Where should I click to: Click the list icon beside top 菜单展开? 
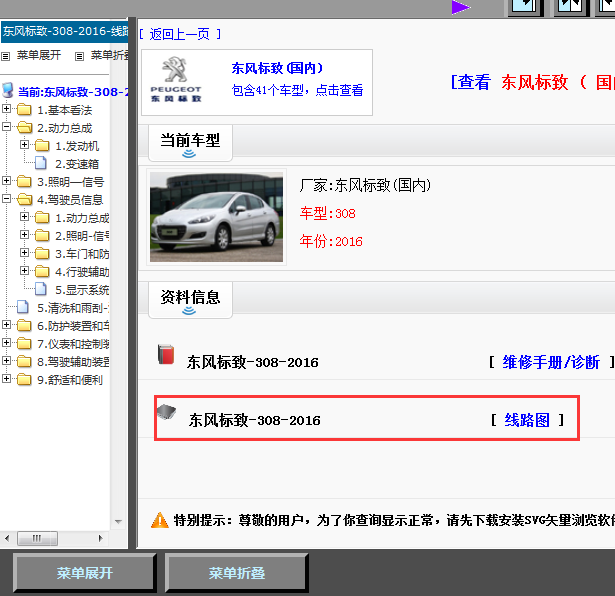(5, 56)
